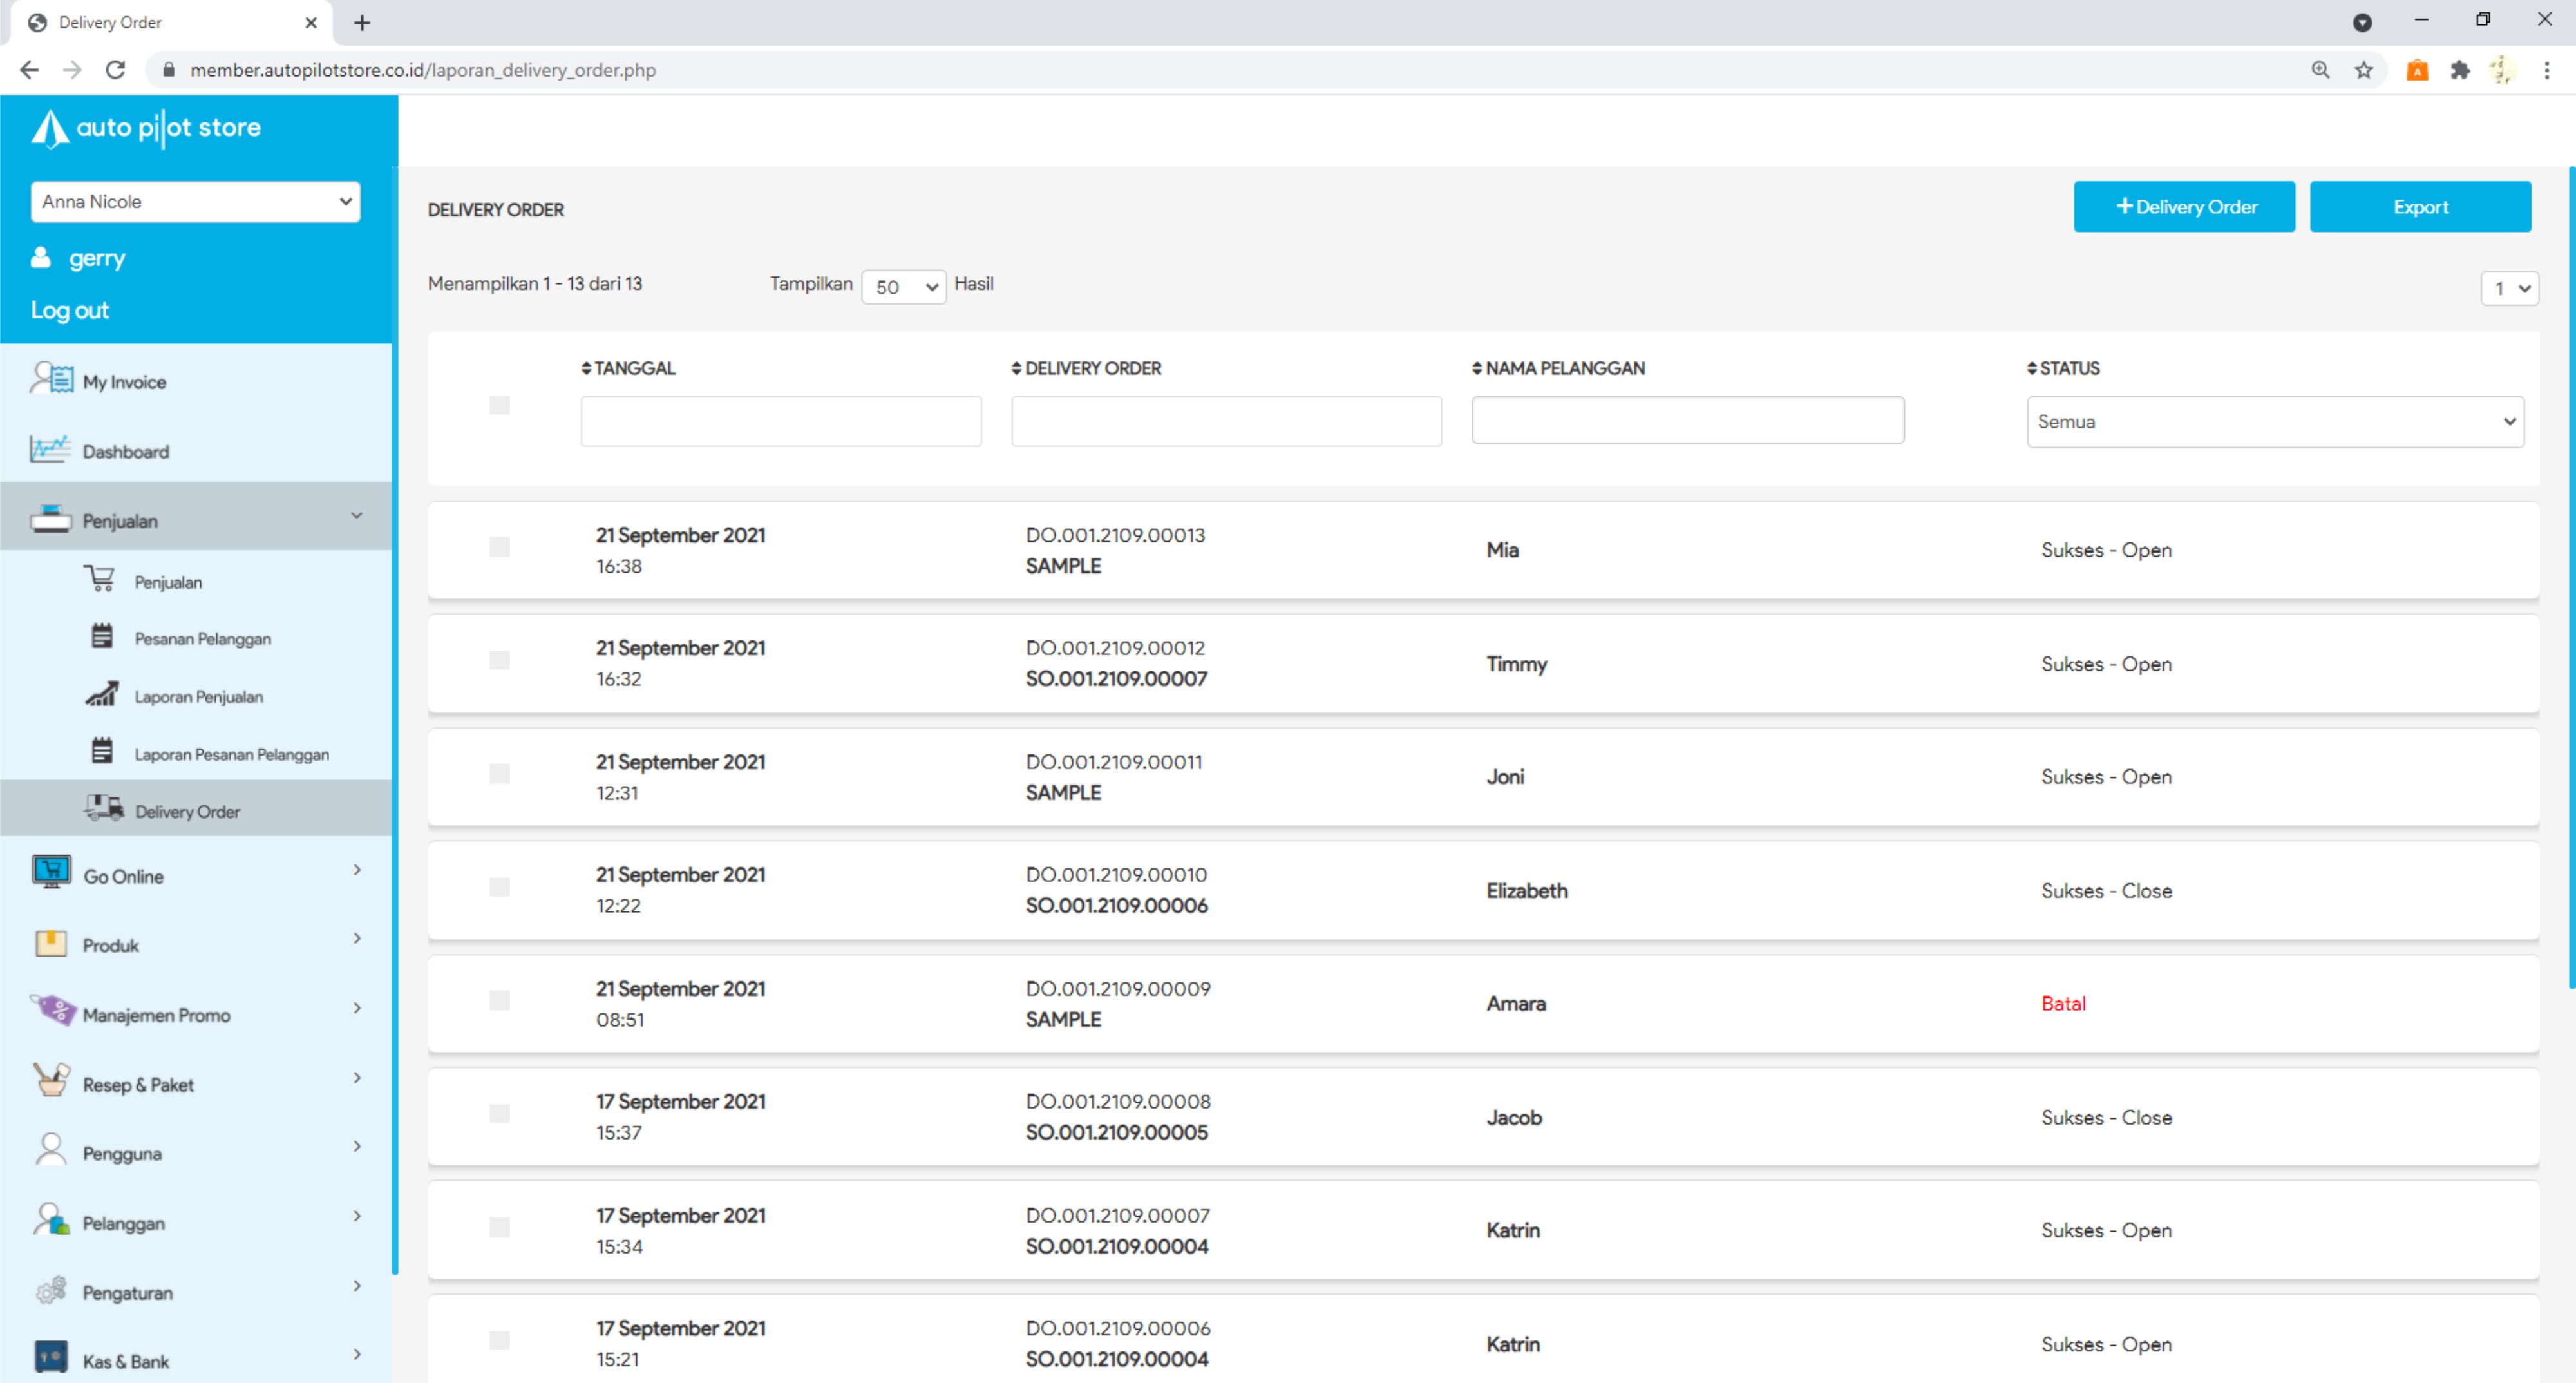Click the Produk box icon
The width and height of the screenshot is (2576, 1383).
coord(51,943)
